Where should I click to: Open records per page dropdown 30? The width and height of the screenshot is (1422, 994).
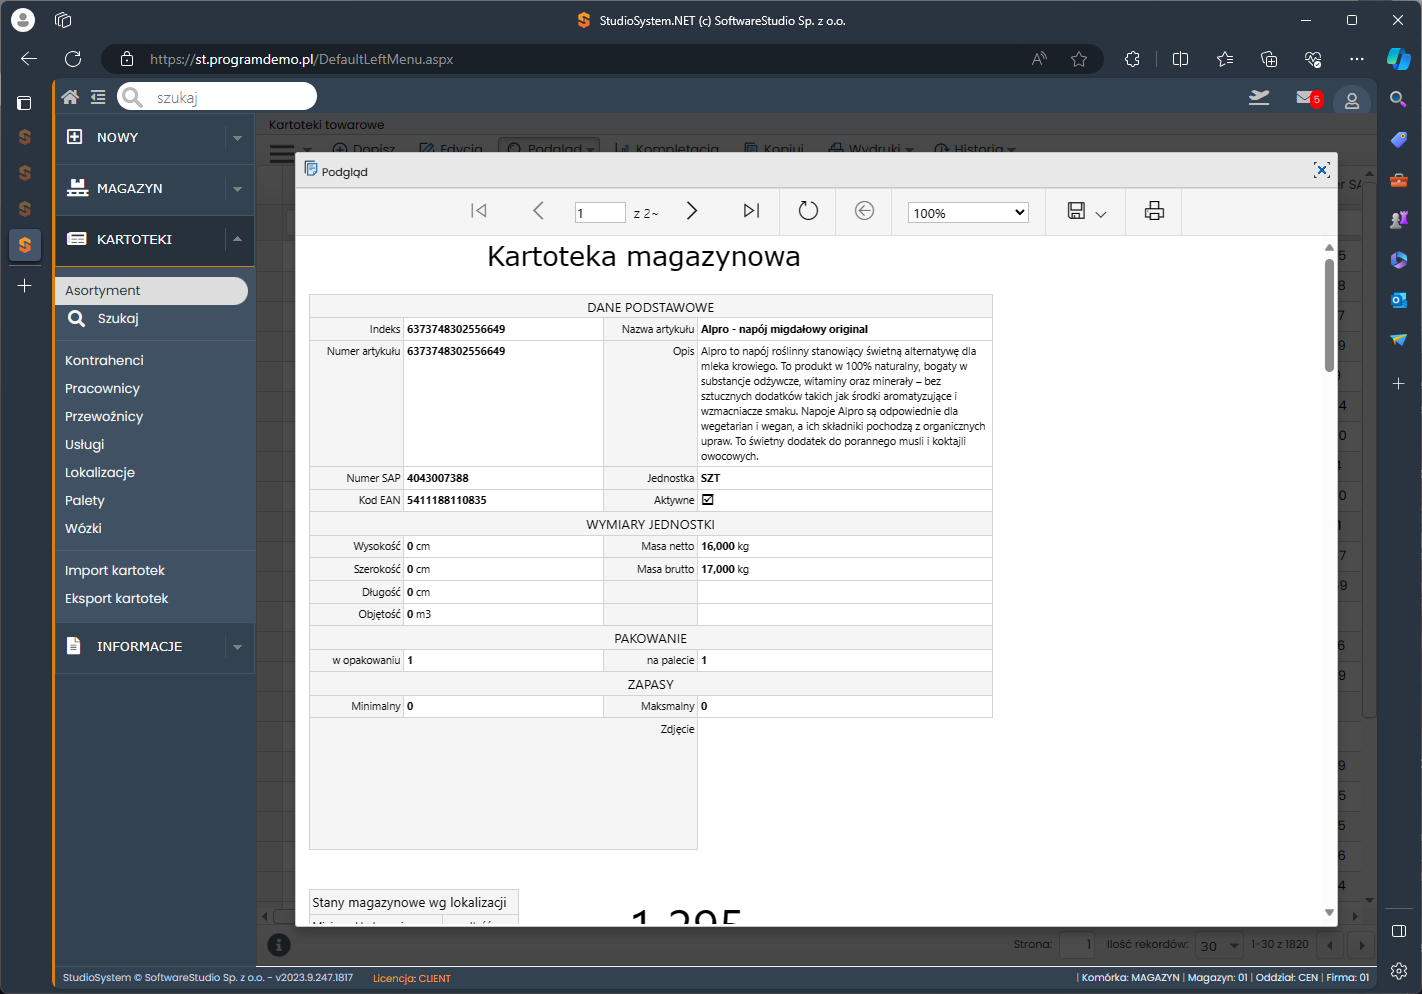coord(1219,945)
